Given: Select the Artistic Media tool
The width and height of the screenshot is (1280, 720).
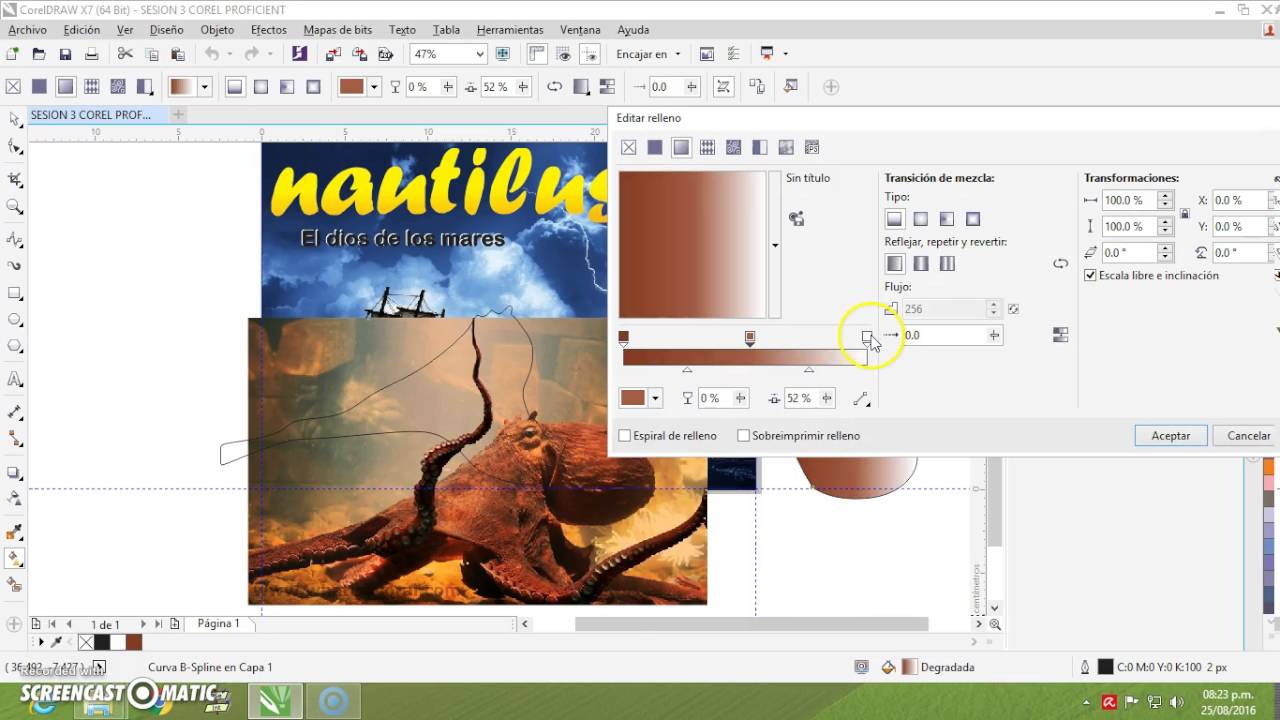Looking at the screenshot, I should [x=15, y=266].
